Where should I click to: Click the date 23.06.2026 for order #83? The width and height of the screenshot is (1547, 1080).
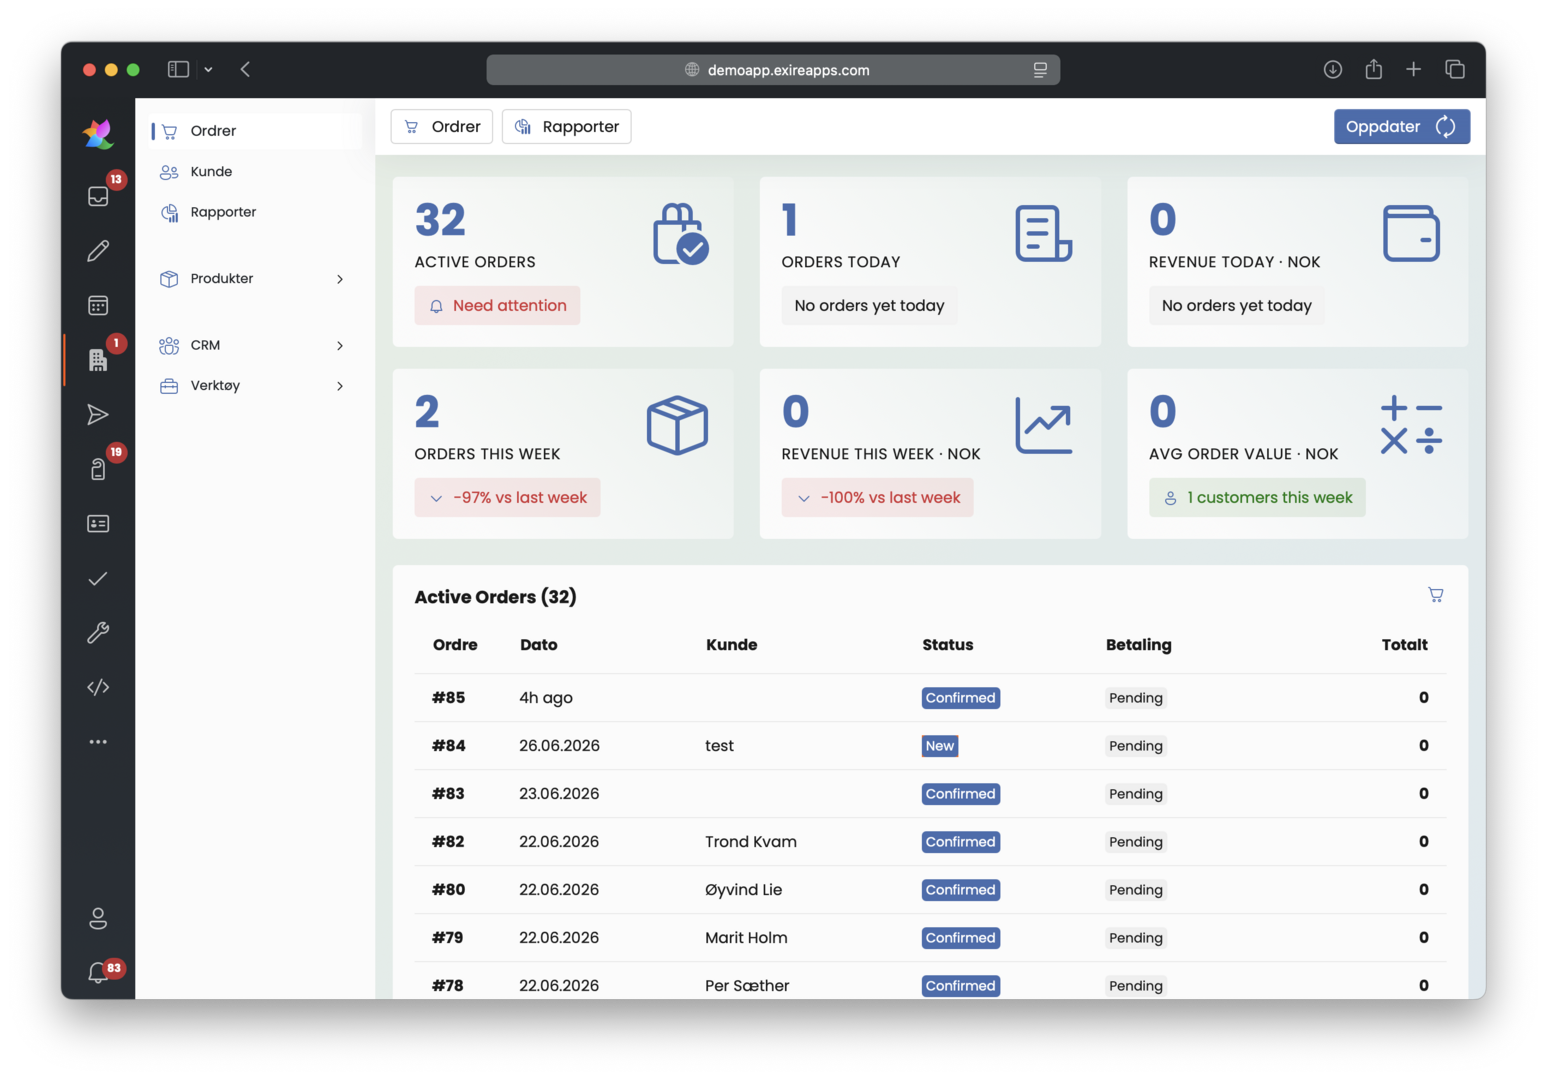tap(559, 794)
